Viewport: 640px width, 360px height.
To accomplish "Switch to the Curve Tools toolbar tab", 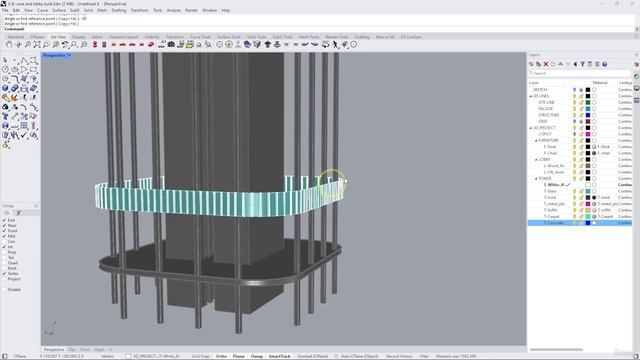I will 200,37.
